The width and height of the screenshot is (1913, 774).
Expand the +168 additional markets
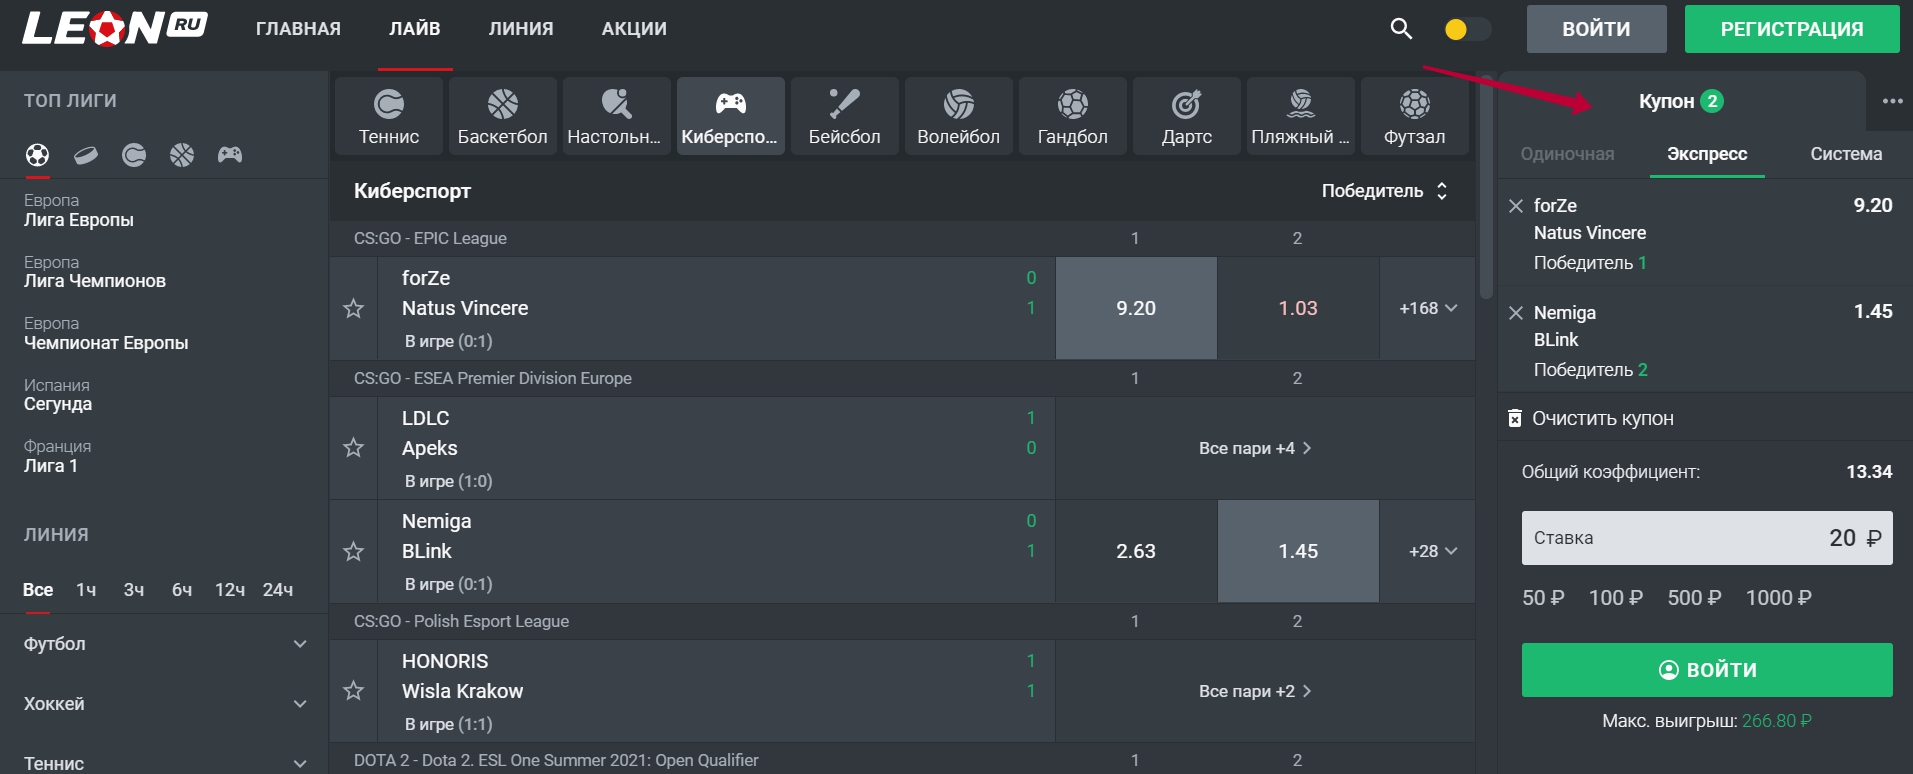1427,309
